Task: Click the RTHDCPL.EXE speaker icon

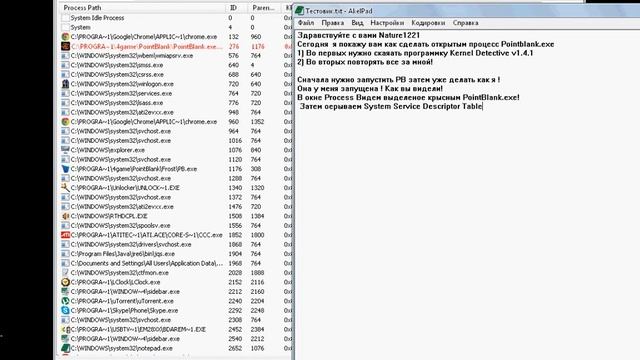Action: pyautogui.click(x=65, y=216)
